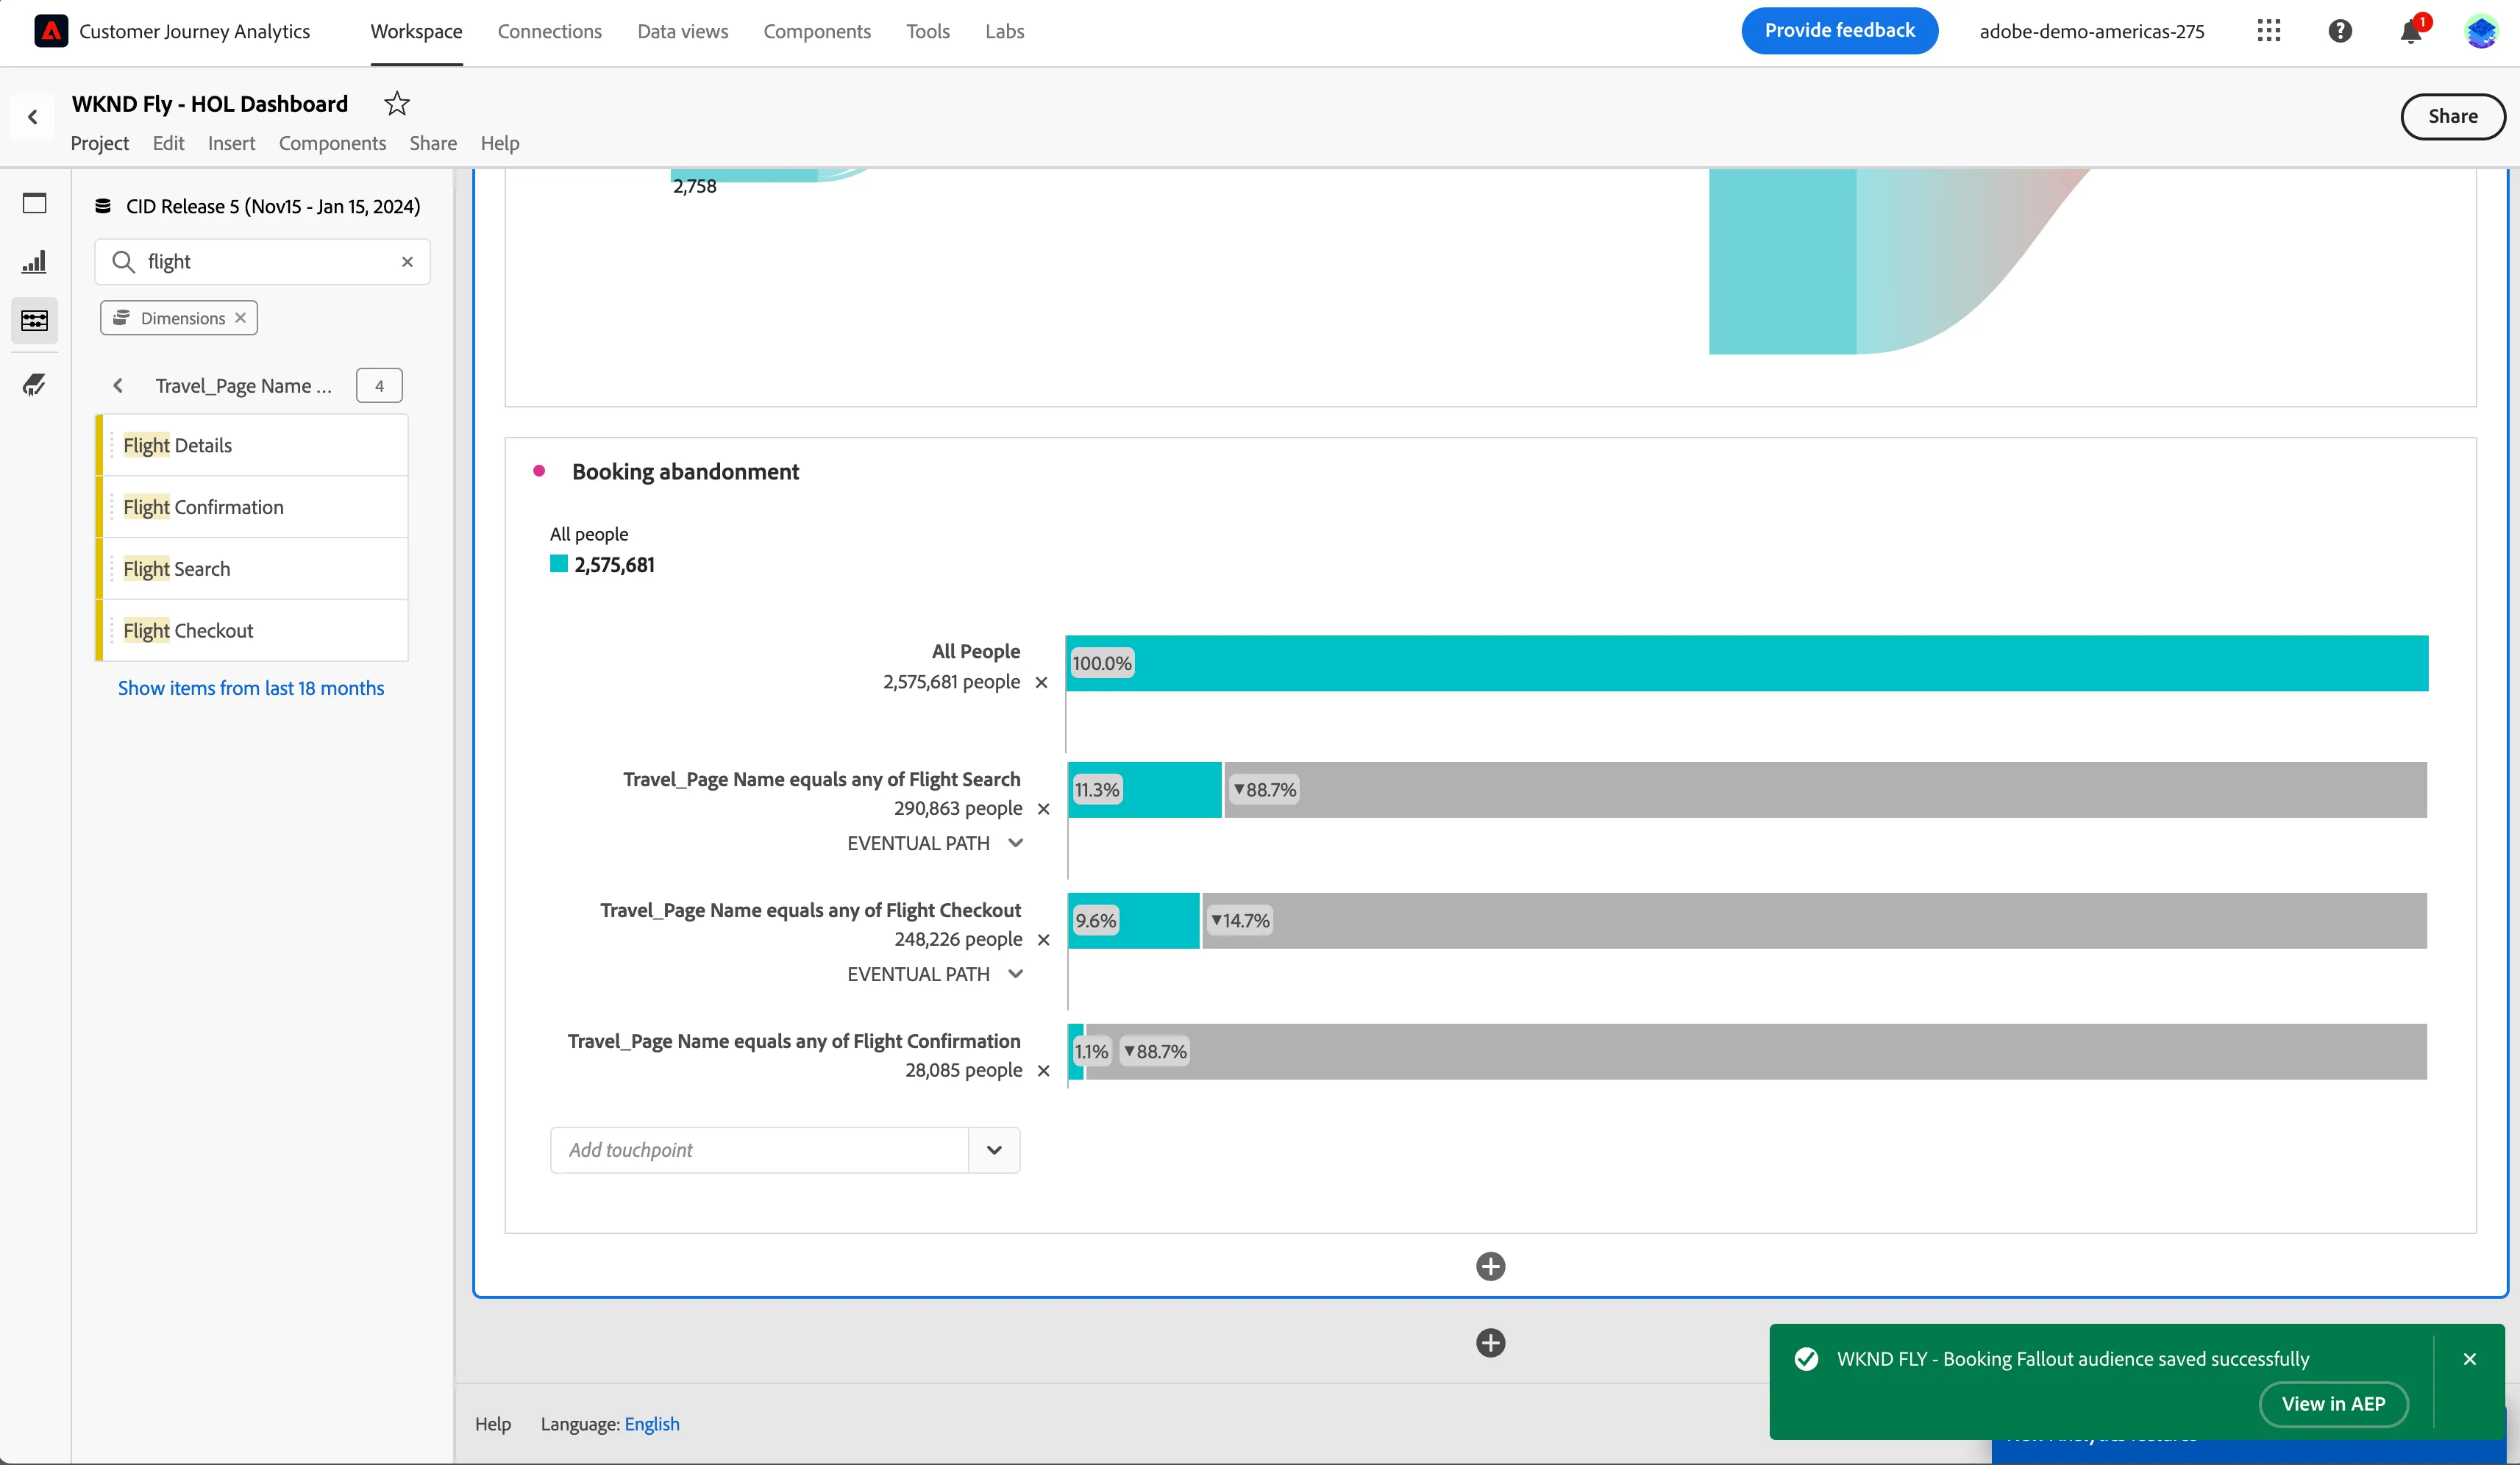Show items from last 18 months
Image resolution: width=2520 pixels, height=1465 pixels.
(251, 688)
